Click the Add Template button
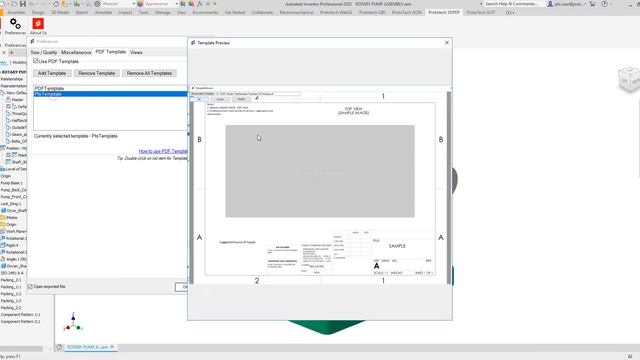Image resolution: width=640 pixels, height=360 pixels. coord(52,73)
